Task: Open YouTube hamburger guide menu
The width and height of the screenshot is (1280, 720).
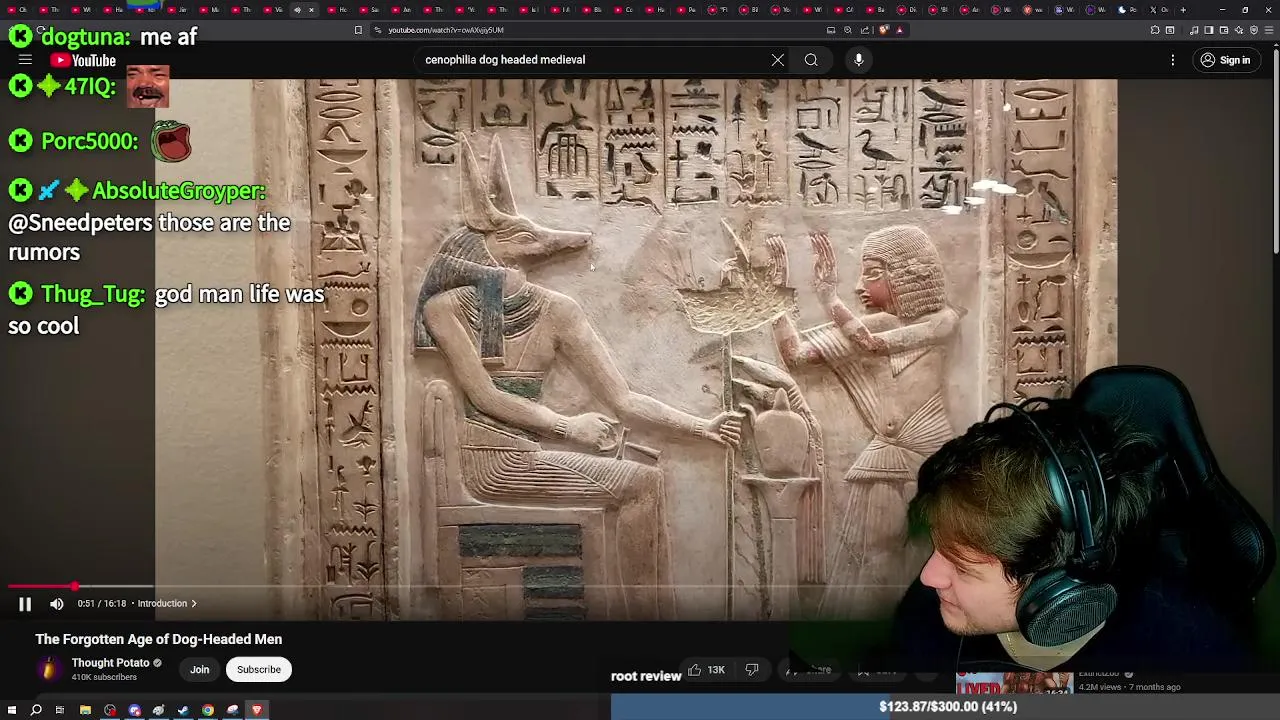Action: [x=25, y=60]
